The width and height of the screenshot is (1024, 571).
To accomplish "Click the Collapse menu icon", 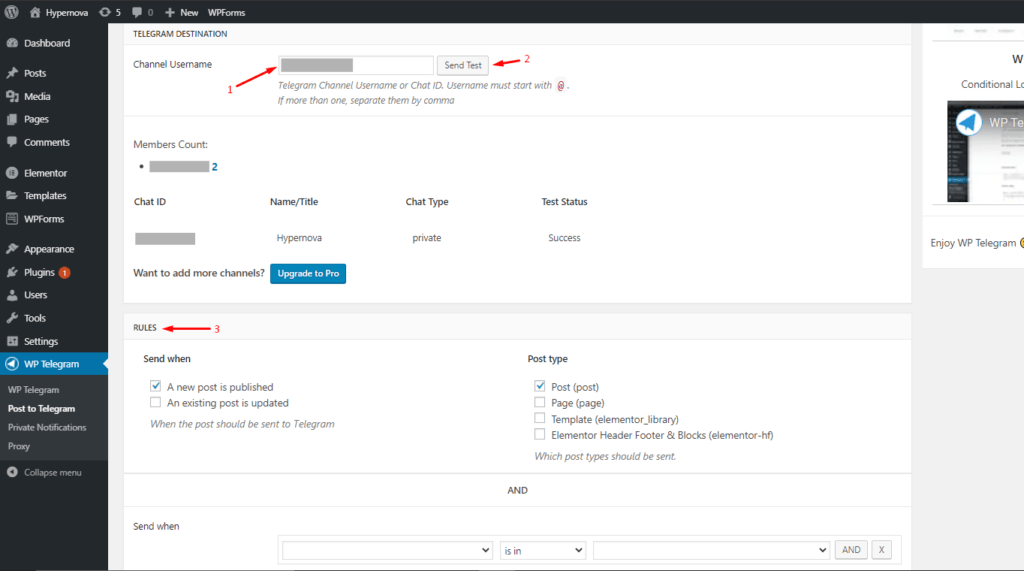I will click(12, 472).
